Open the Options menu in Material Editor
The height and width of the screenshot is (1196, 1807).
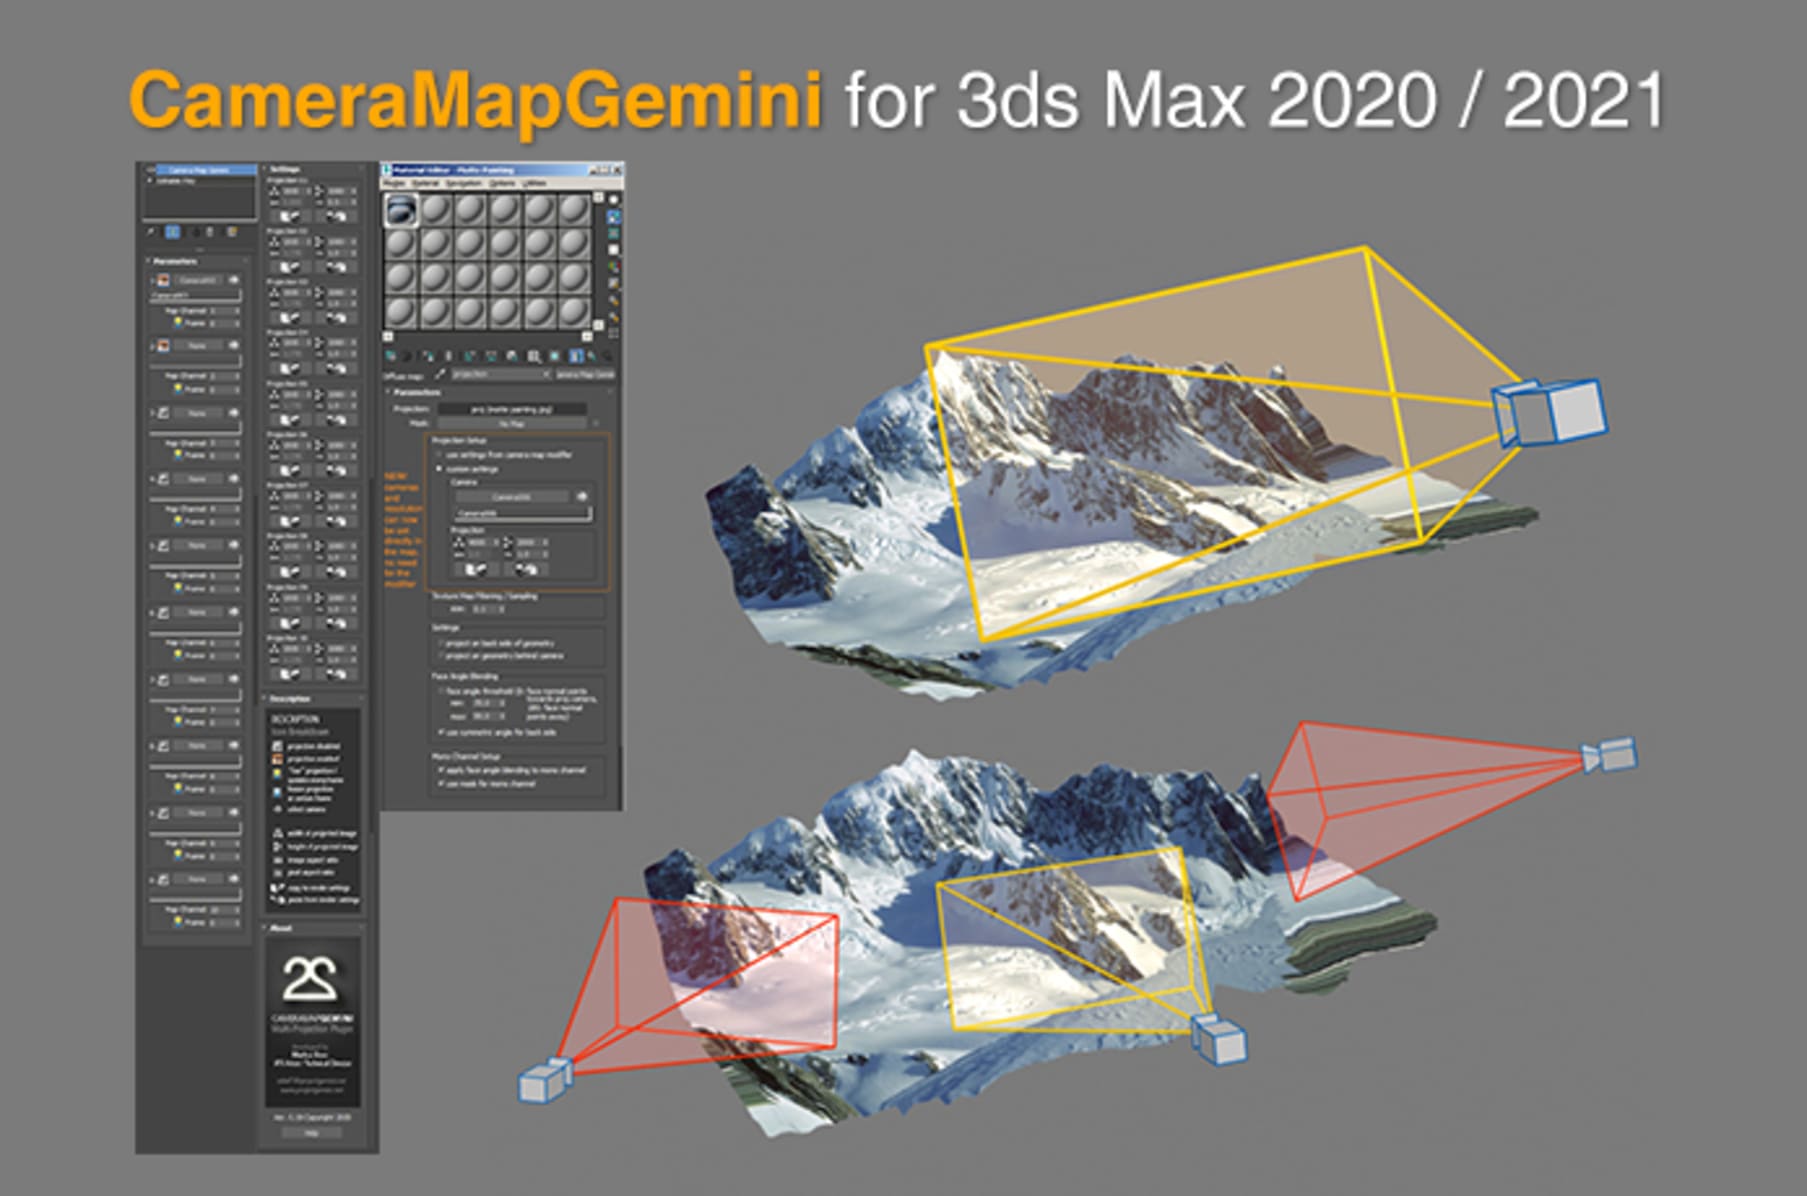coord(502,183)
